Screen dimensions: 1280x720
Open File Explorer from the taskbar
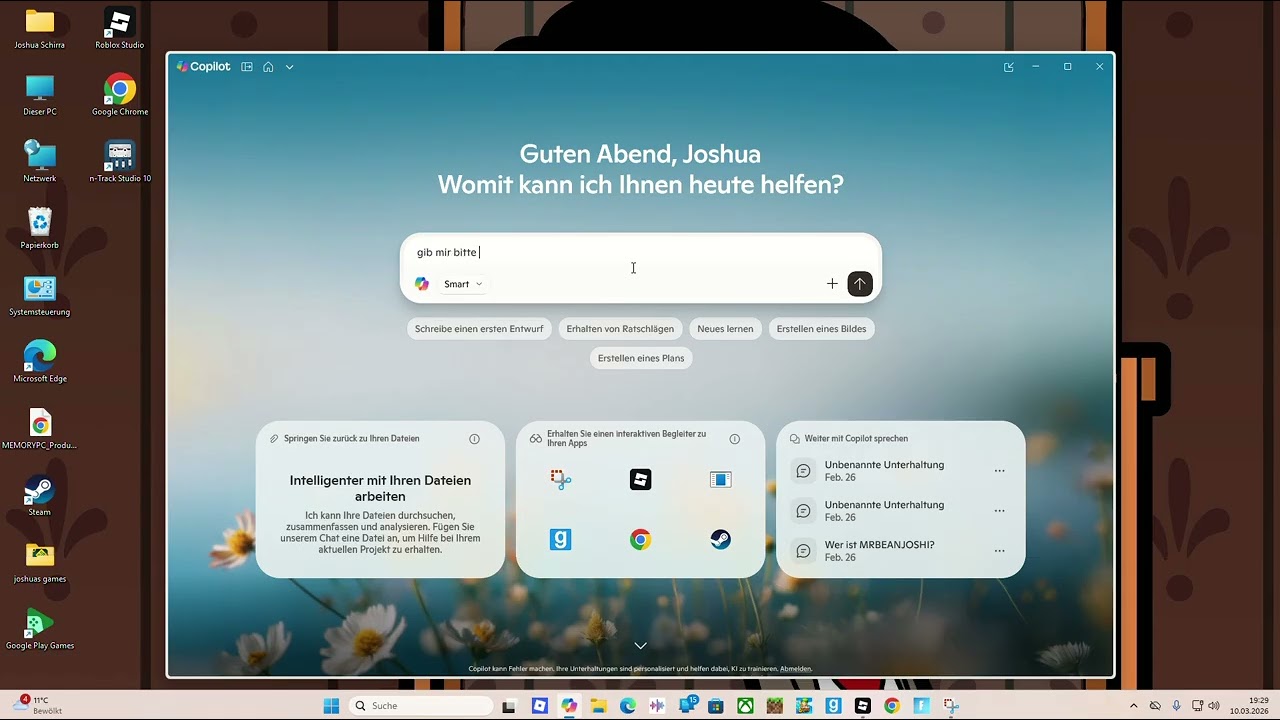click(x=598, y=706)
